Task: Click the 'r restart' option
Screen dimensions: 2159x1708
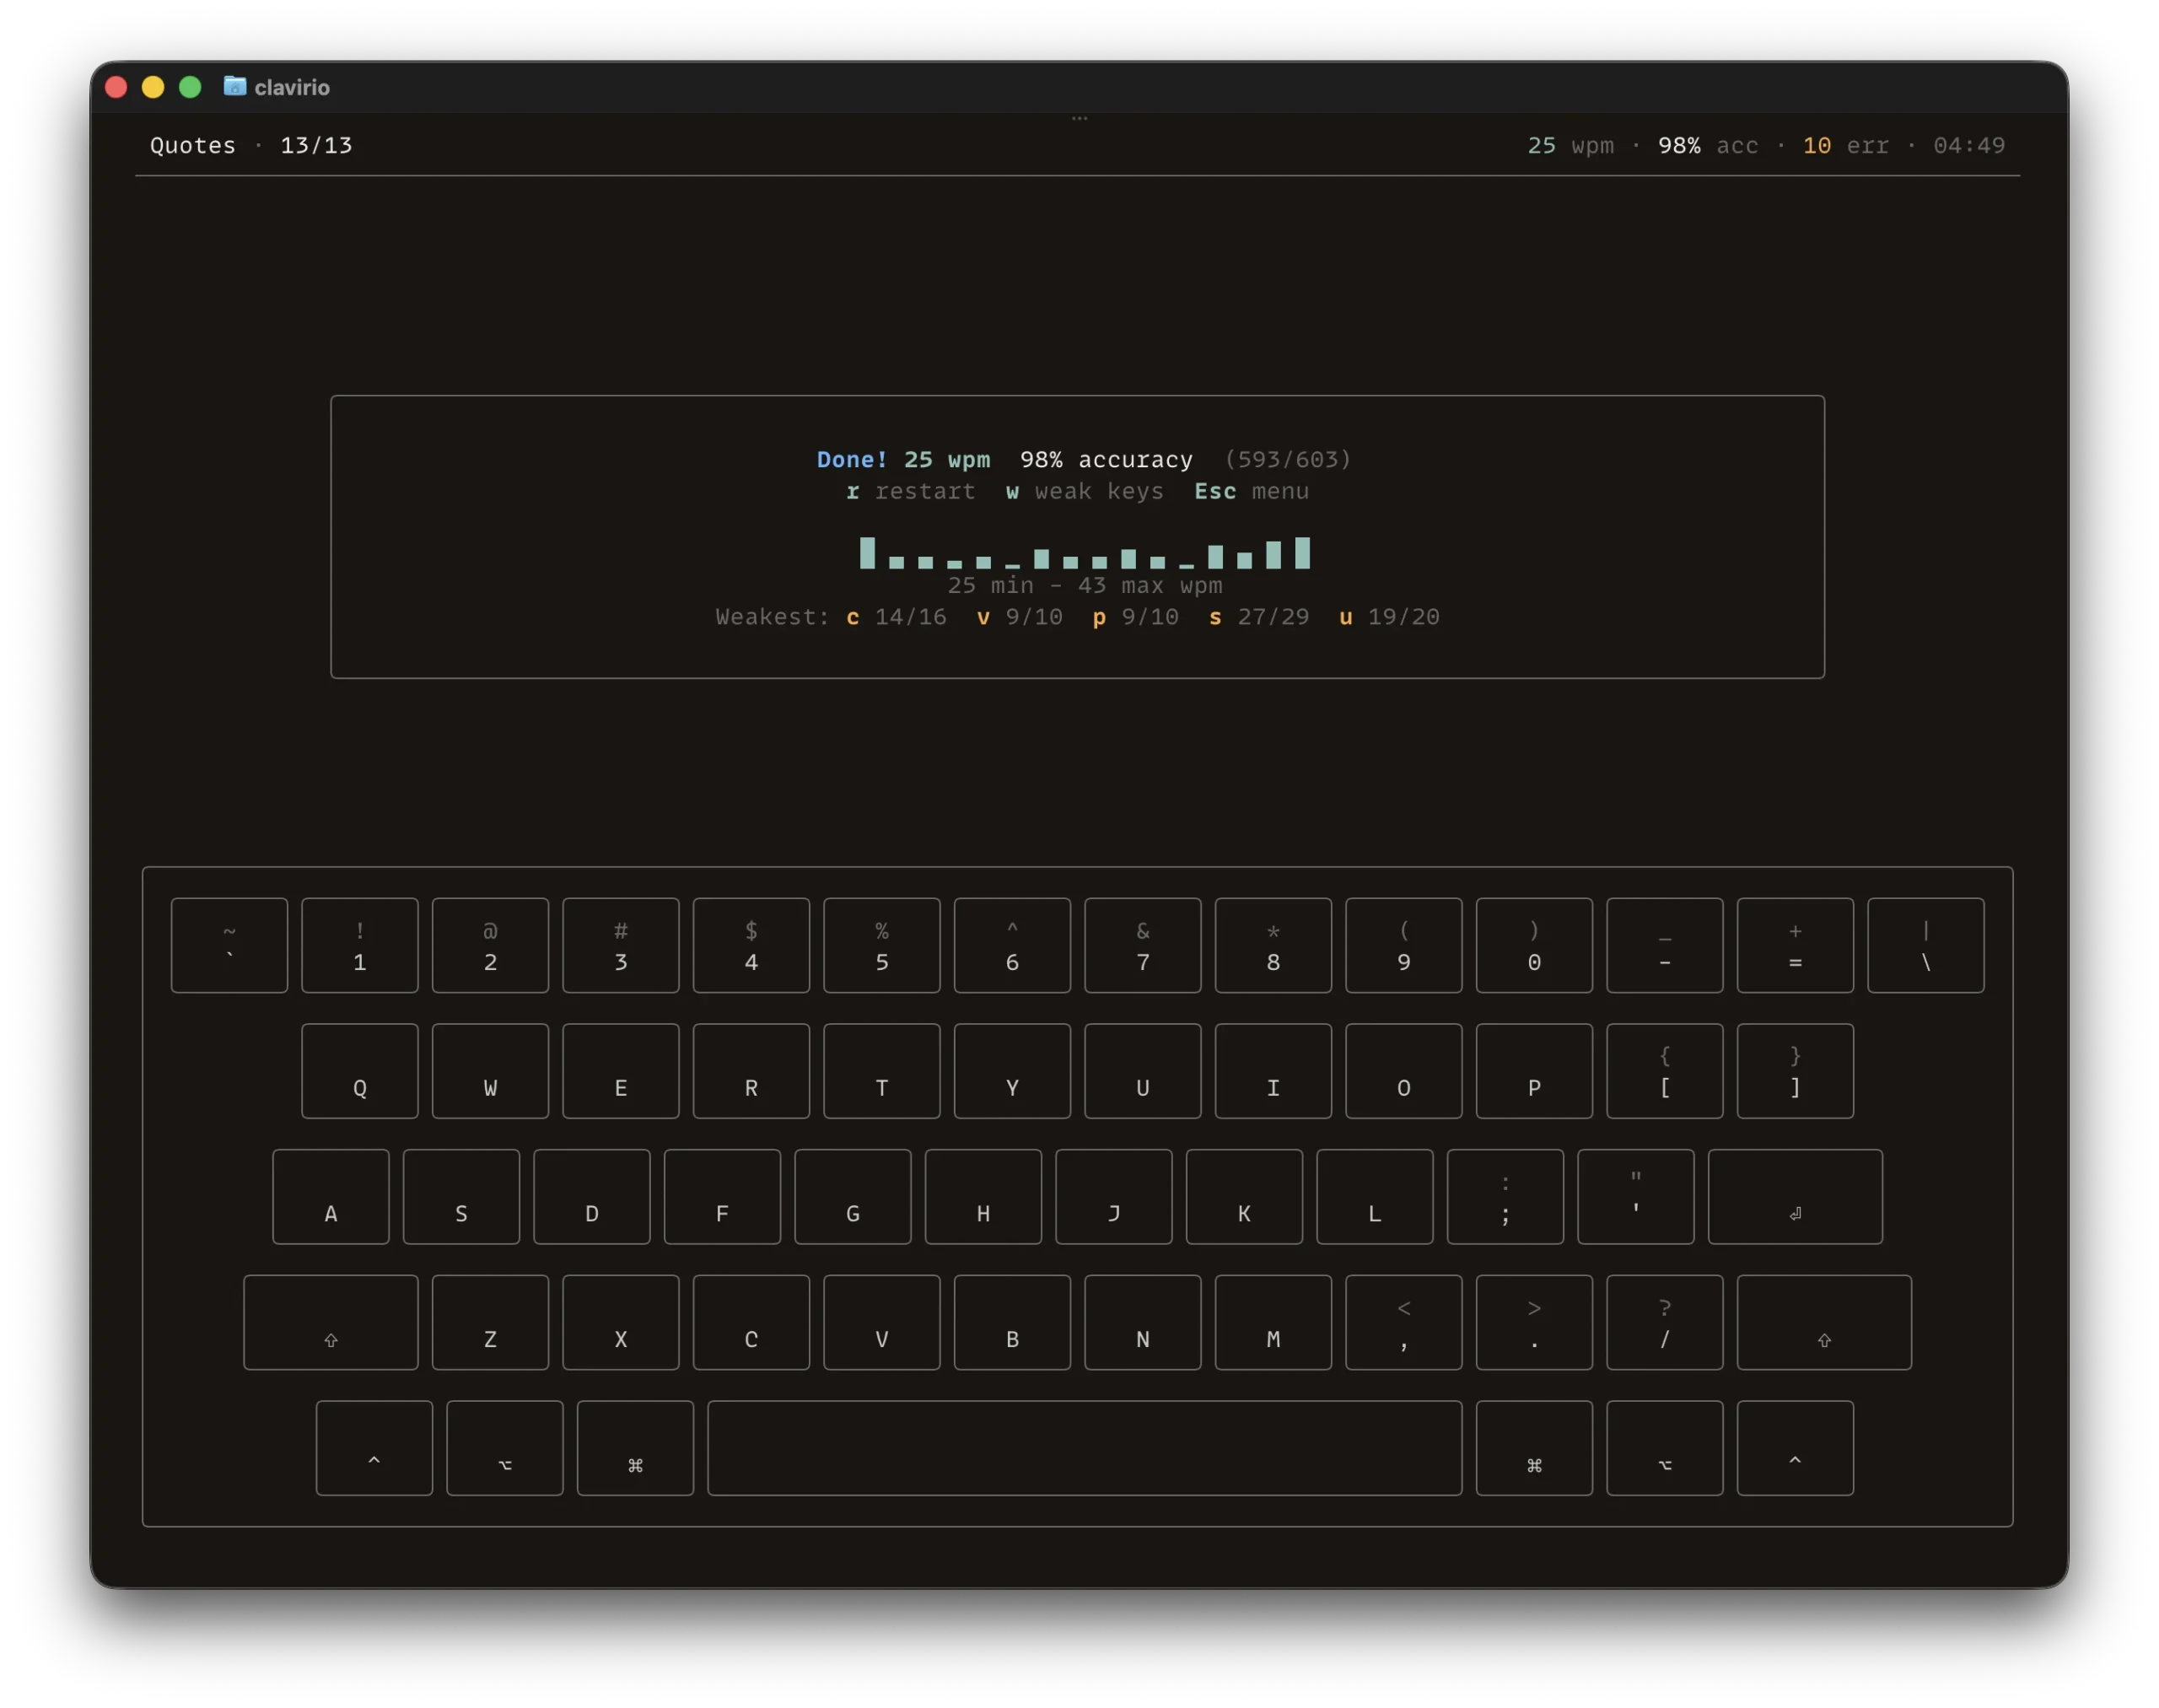Action: tap(910, 491)
